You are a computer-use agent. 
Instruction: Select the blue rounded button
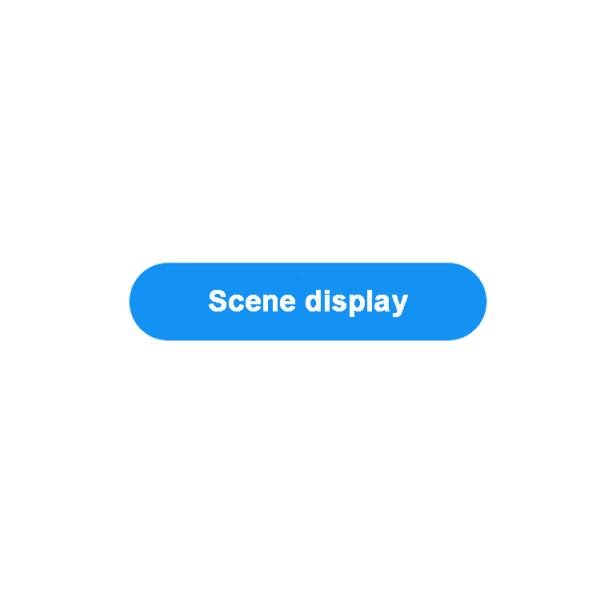click(308, 302)
